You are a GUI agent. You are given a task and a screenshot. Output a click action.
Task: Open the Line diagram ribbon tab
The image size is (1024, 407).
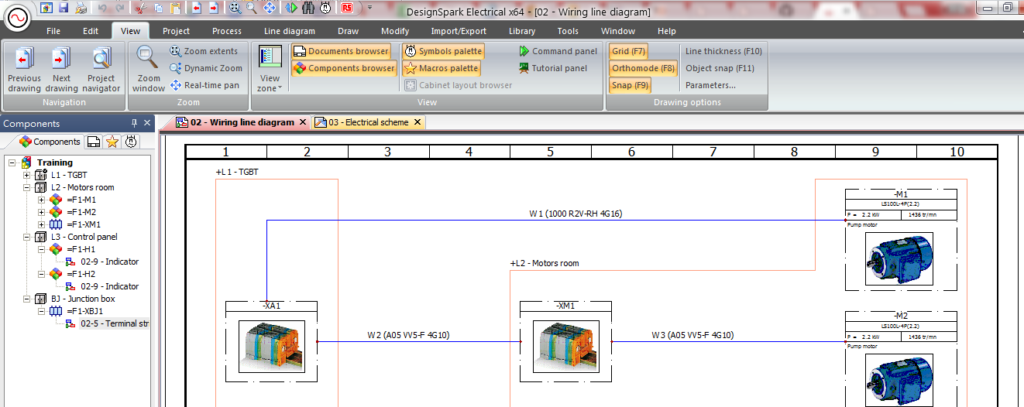[289, 31]
